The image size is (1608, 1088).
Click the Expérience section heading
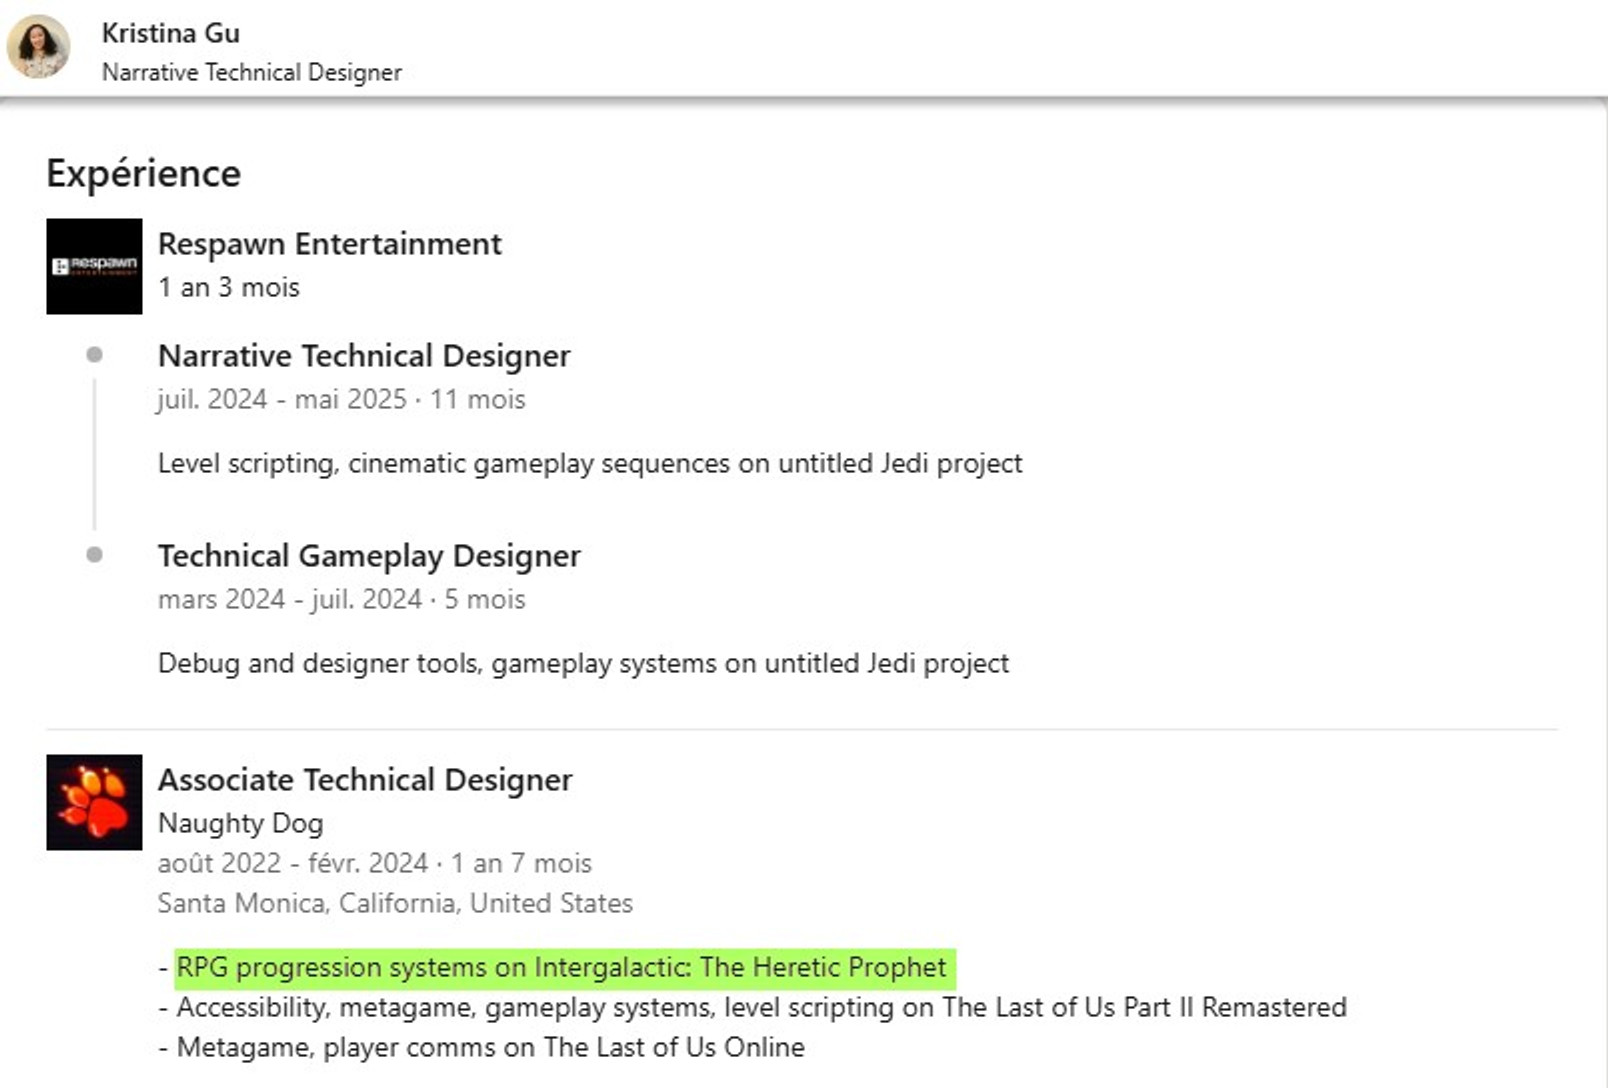tap(144, 174)
